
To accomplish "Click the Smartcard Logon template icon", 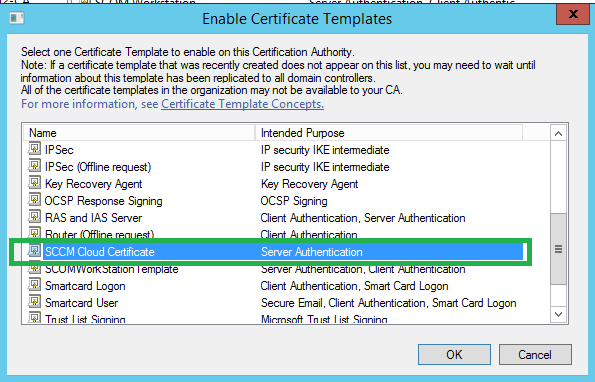I will (x=34, y=285).
